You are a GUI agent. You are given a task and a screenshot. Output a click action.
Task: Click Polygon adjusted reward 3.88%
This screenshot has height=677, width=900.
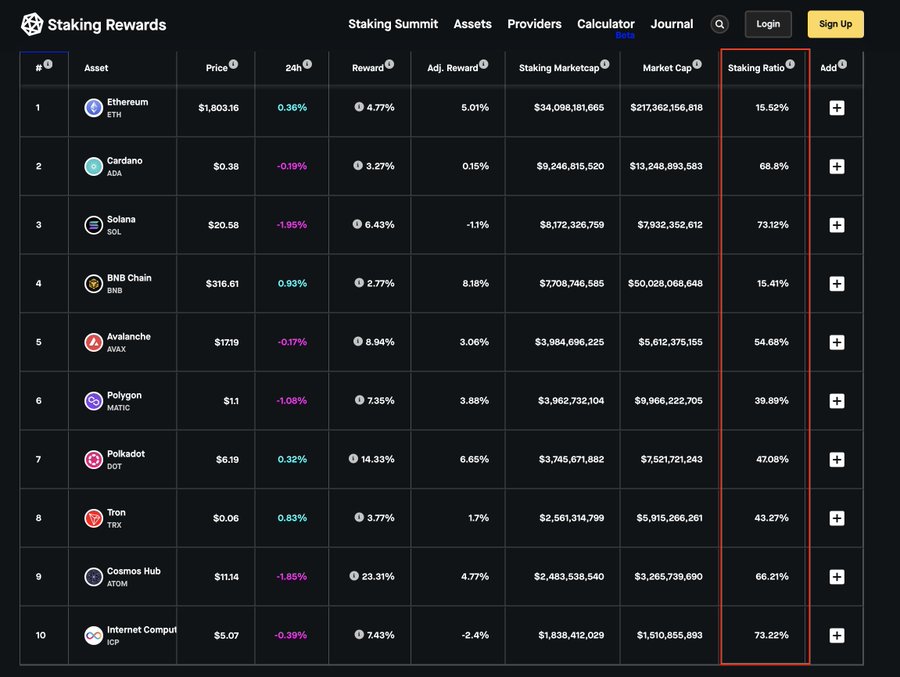(x=474, y=401)
